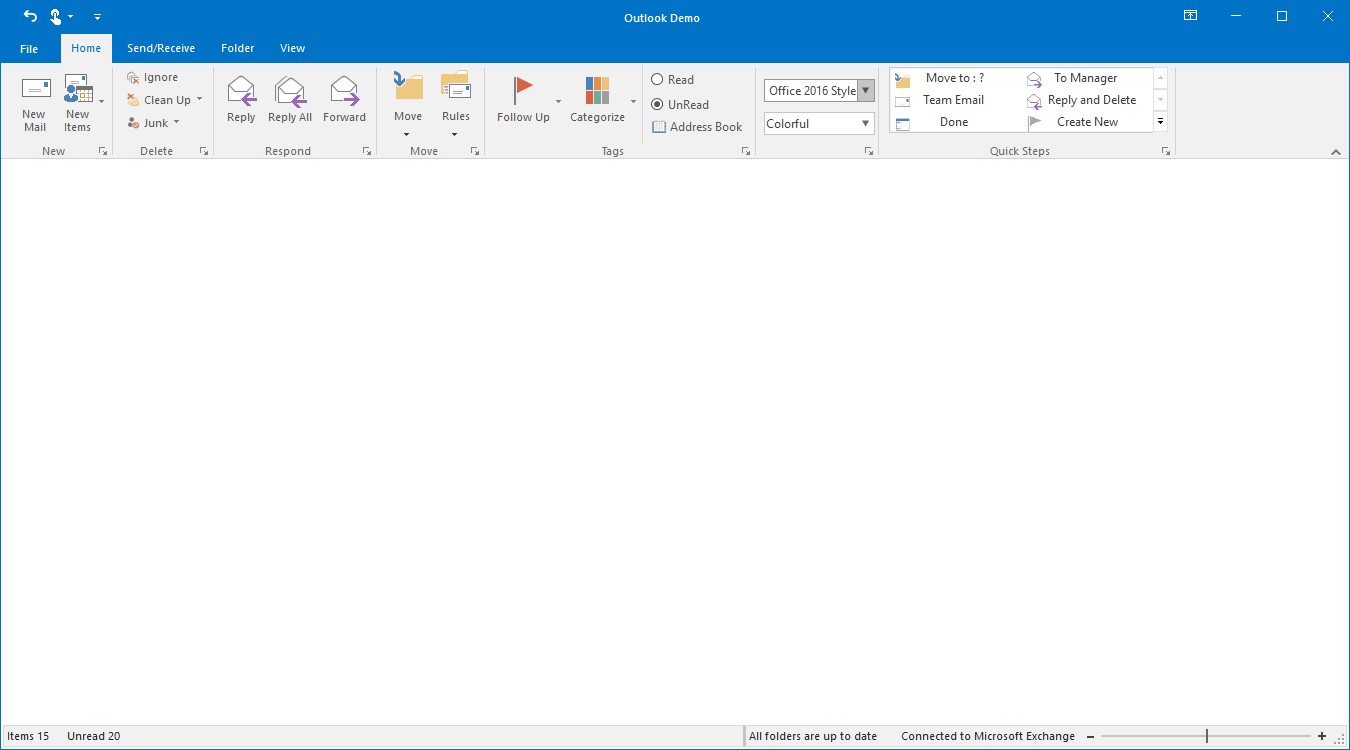This screenshot has width=1350, height=750.
Task: Customize Quick Access Toolbar dropdown
Action: click(97, 17)
